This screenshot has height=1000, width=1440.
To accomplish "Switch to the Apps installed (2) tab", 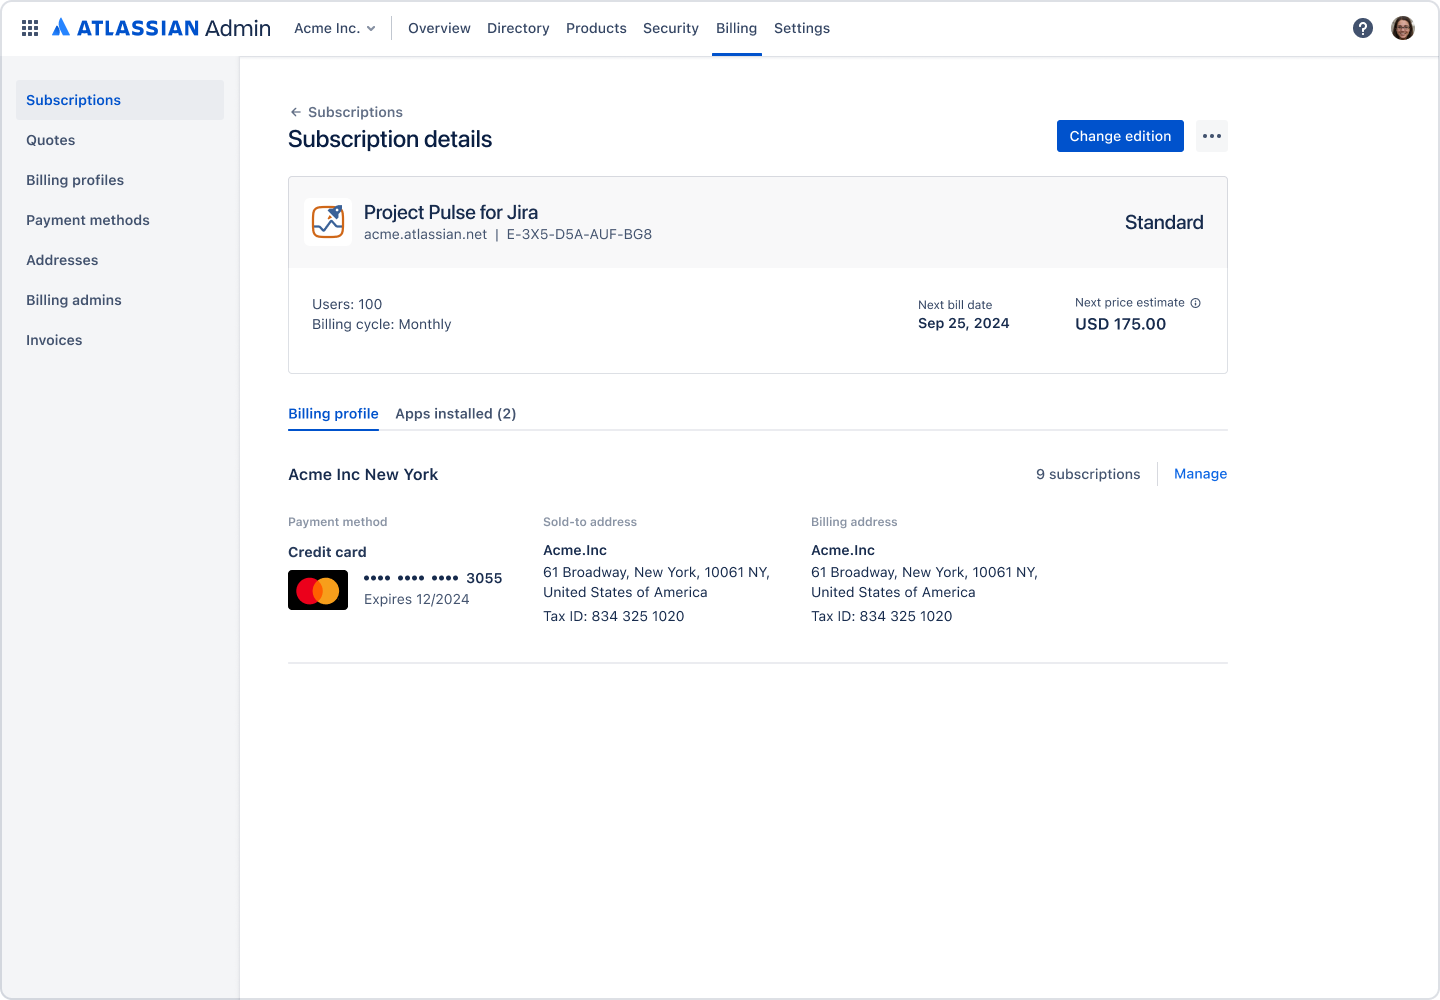I will 455,414.
